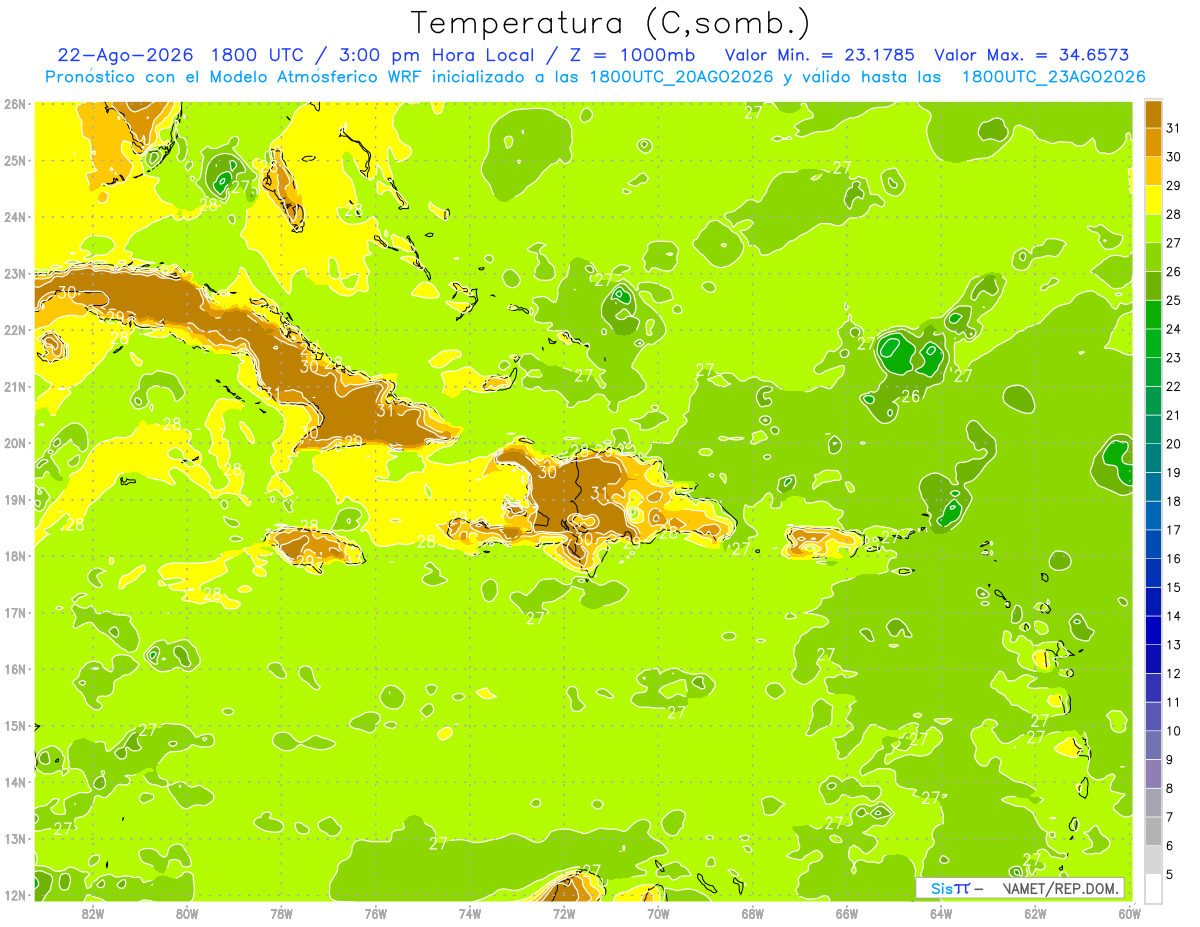This screenshot has width=1200, height=927.
Task: Click the legend scale number 30
Action: [1174, 157]
